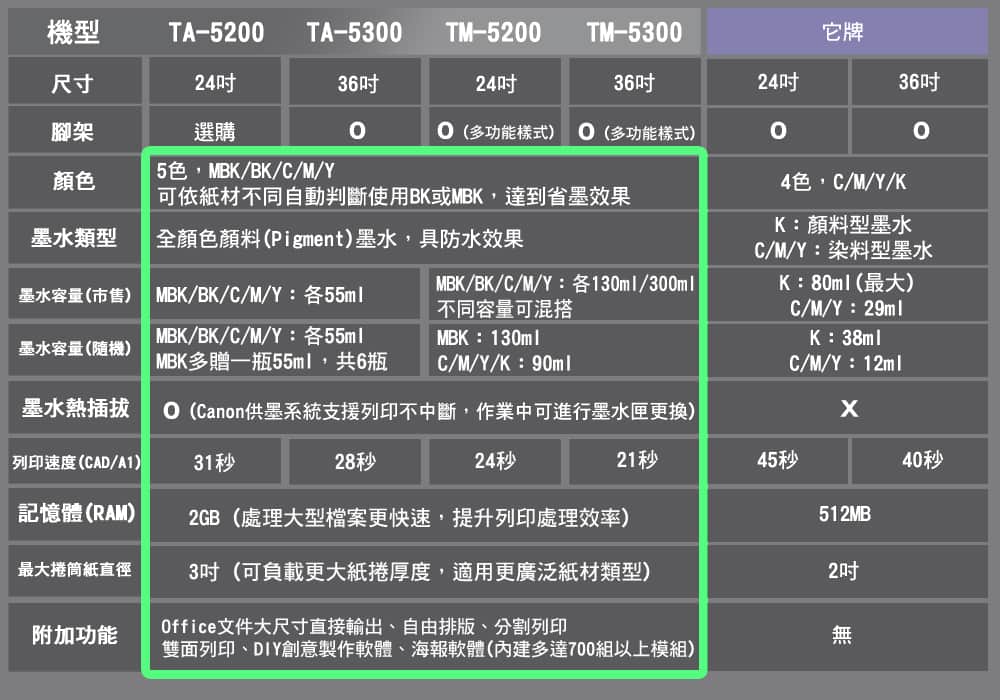The width and height of the screenshot is (1000, 700).
Task: Click the 3吋 roll diameter cell
Action: 423,572
